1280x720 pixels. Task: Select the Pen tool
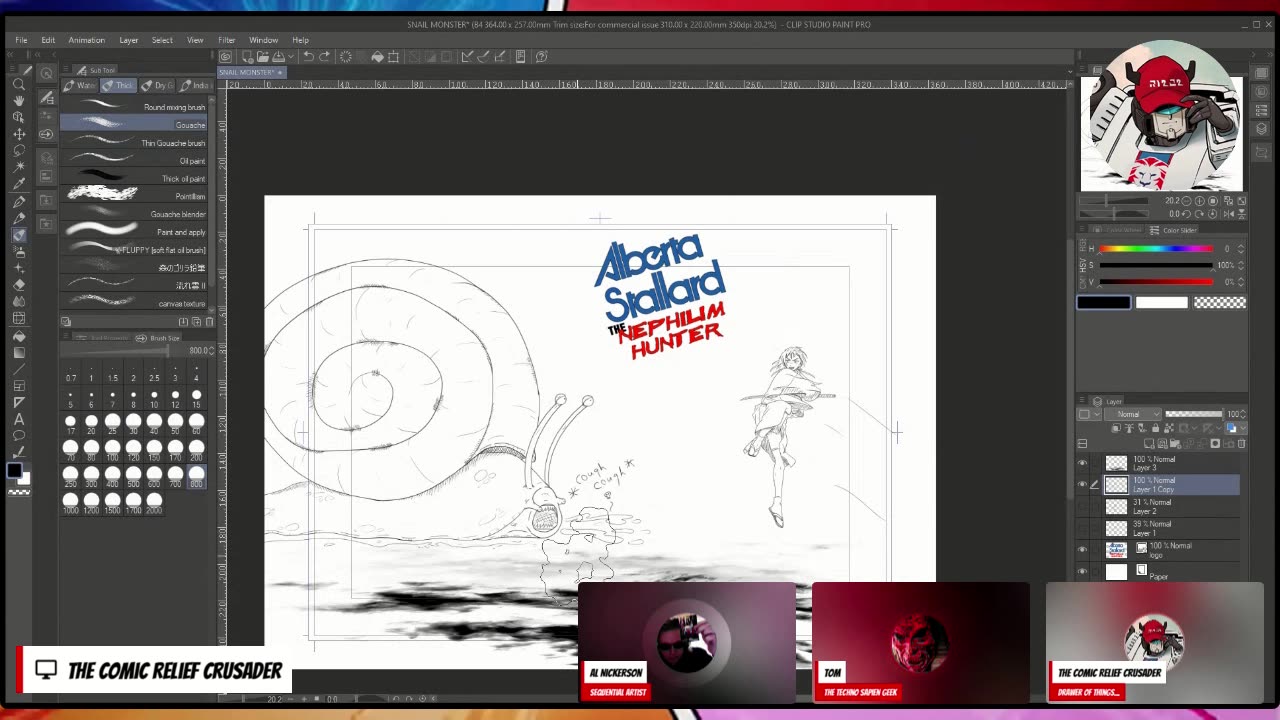pyautogui.click(x=19, y=202)
